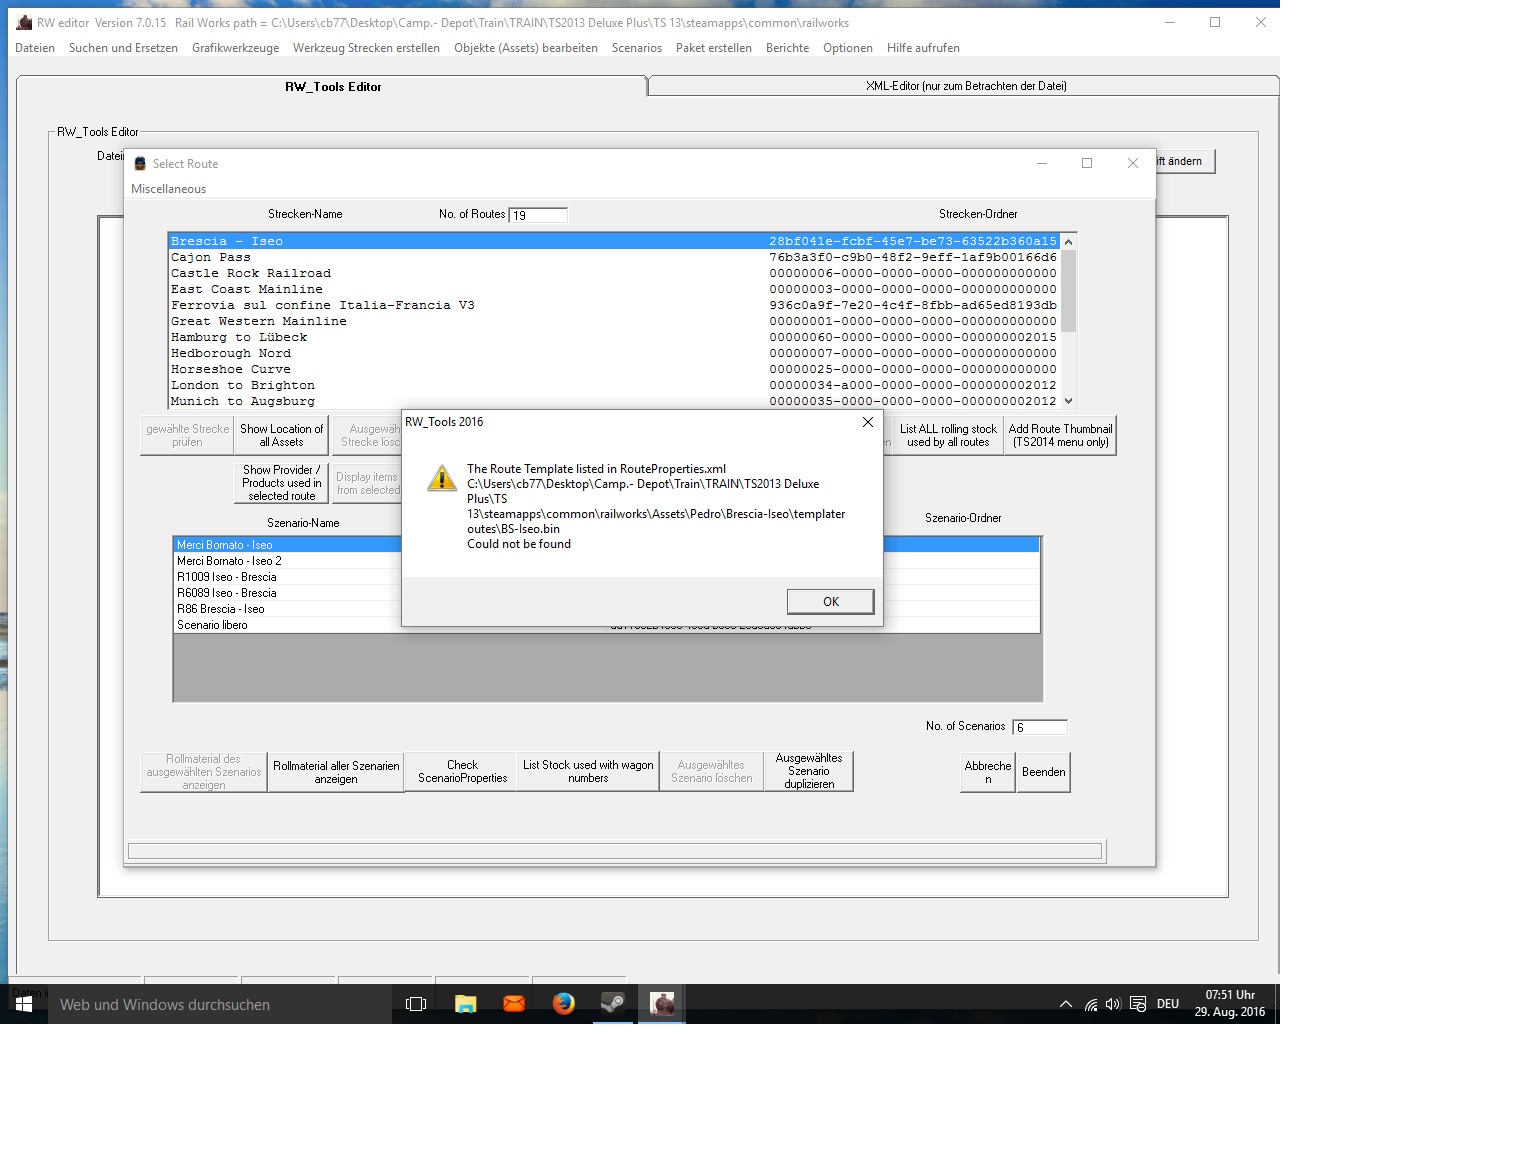The height and width of the screenshot is (1152, 1536).
Task: Click Ausgewähltes Szenario duplizieren button
Action: pos(808,772)
